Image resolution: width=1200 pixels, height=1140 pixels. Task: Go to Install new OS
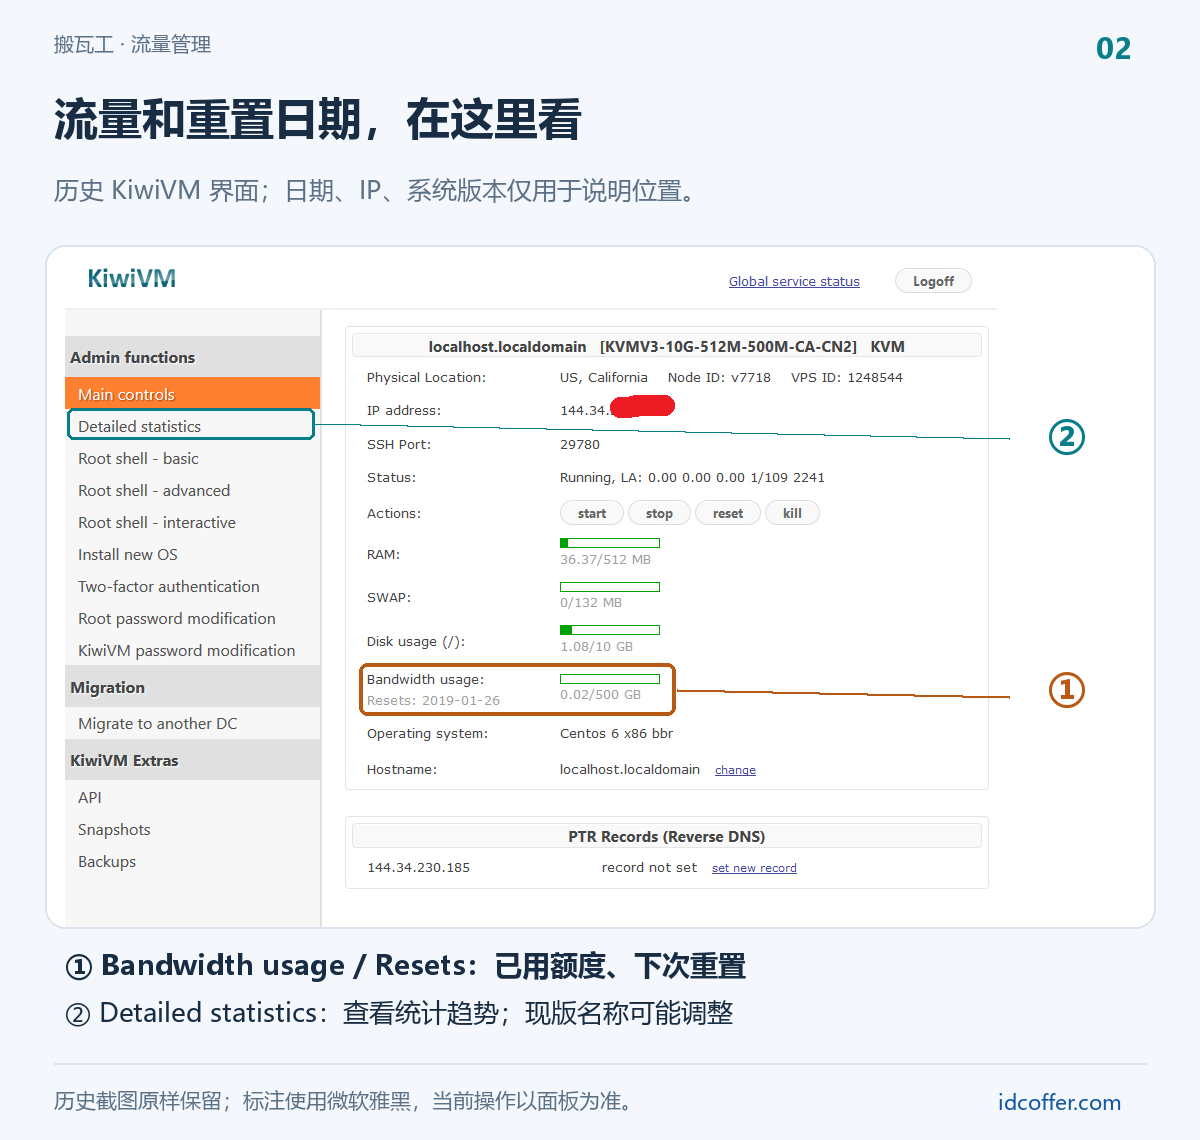pyautogui.click(x=128, y=554)
